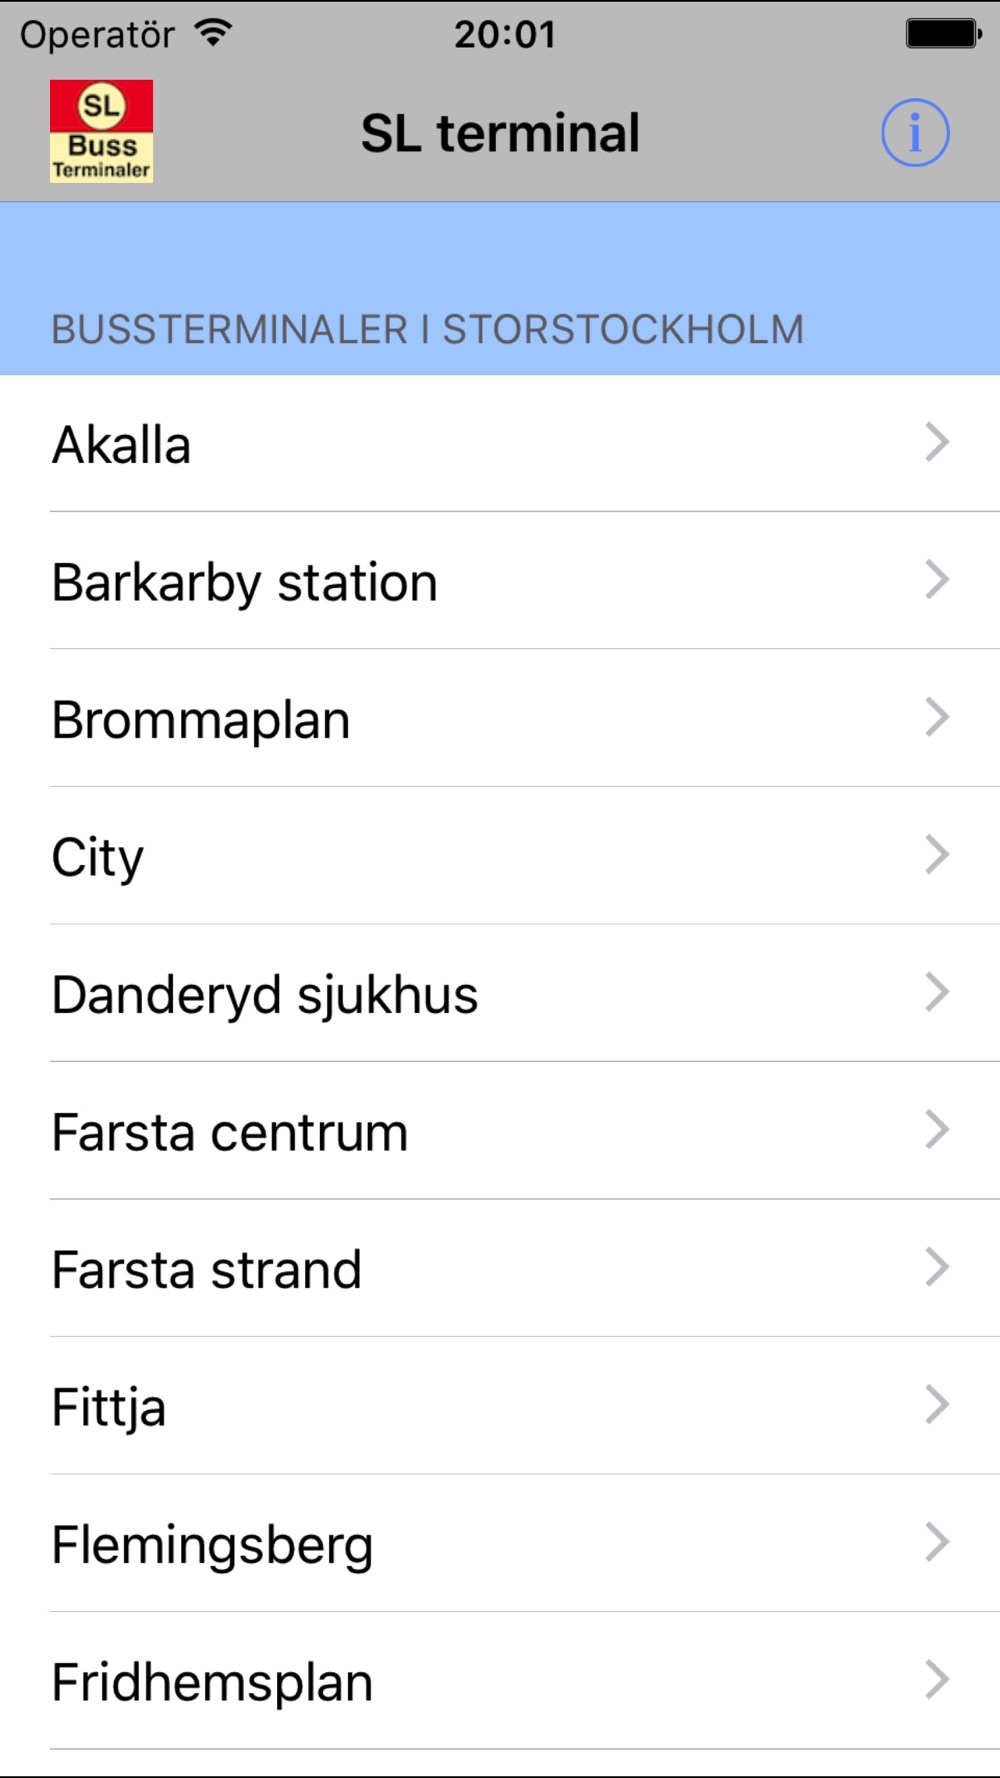
Task: Expand the Akalla row chevron
Action: [x=937, y=442]
